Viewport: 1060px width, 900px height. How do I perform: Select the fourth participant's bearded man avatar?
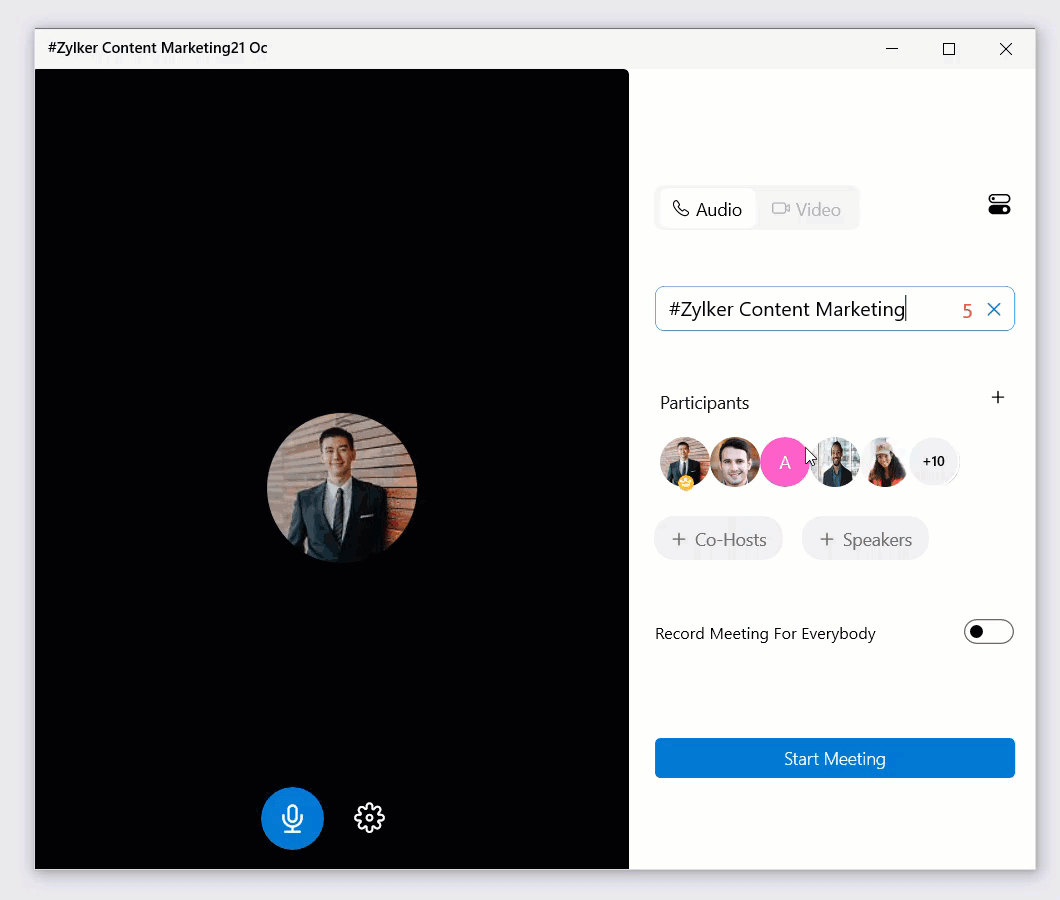coord(836,462)
